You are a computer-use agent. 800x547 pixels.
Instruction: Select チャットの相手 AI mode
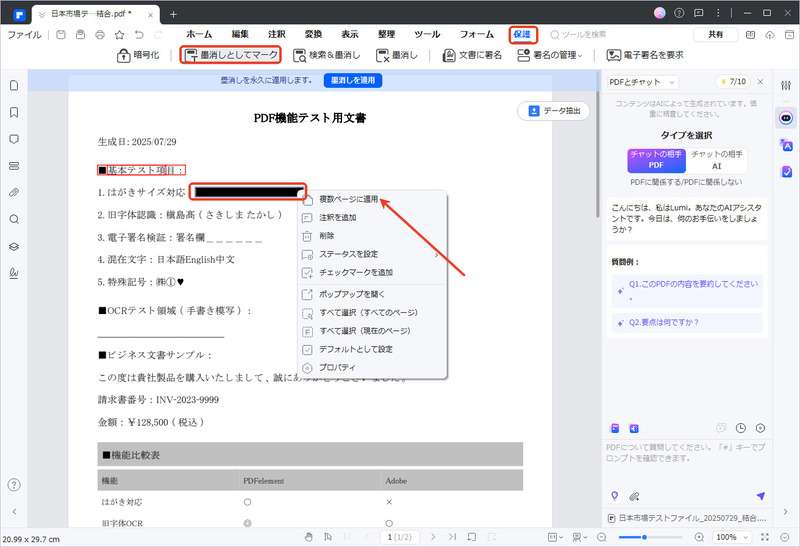click(716, 160)
